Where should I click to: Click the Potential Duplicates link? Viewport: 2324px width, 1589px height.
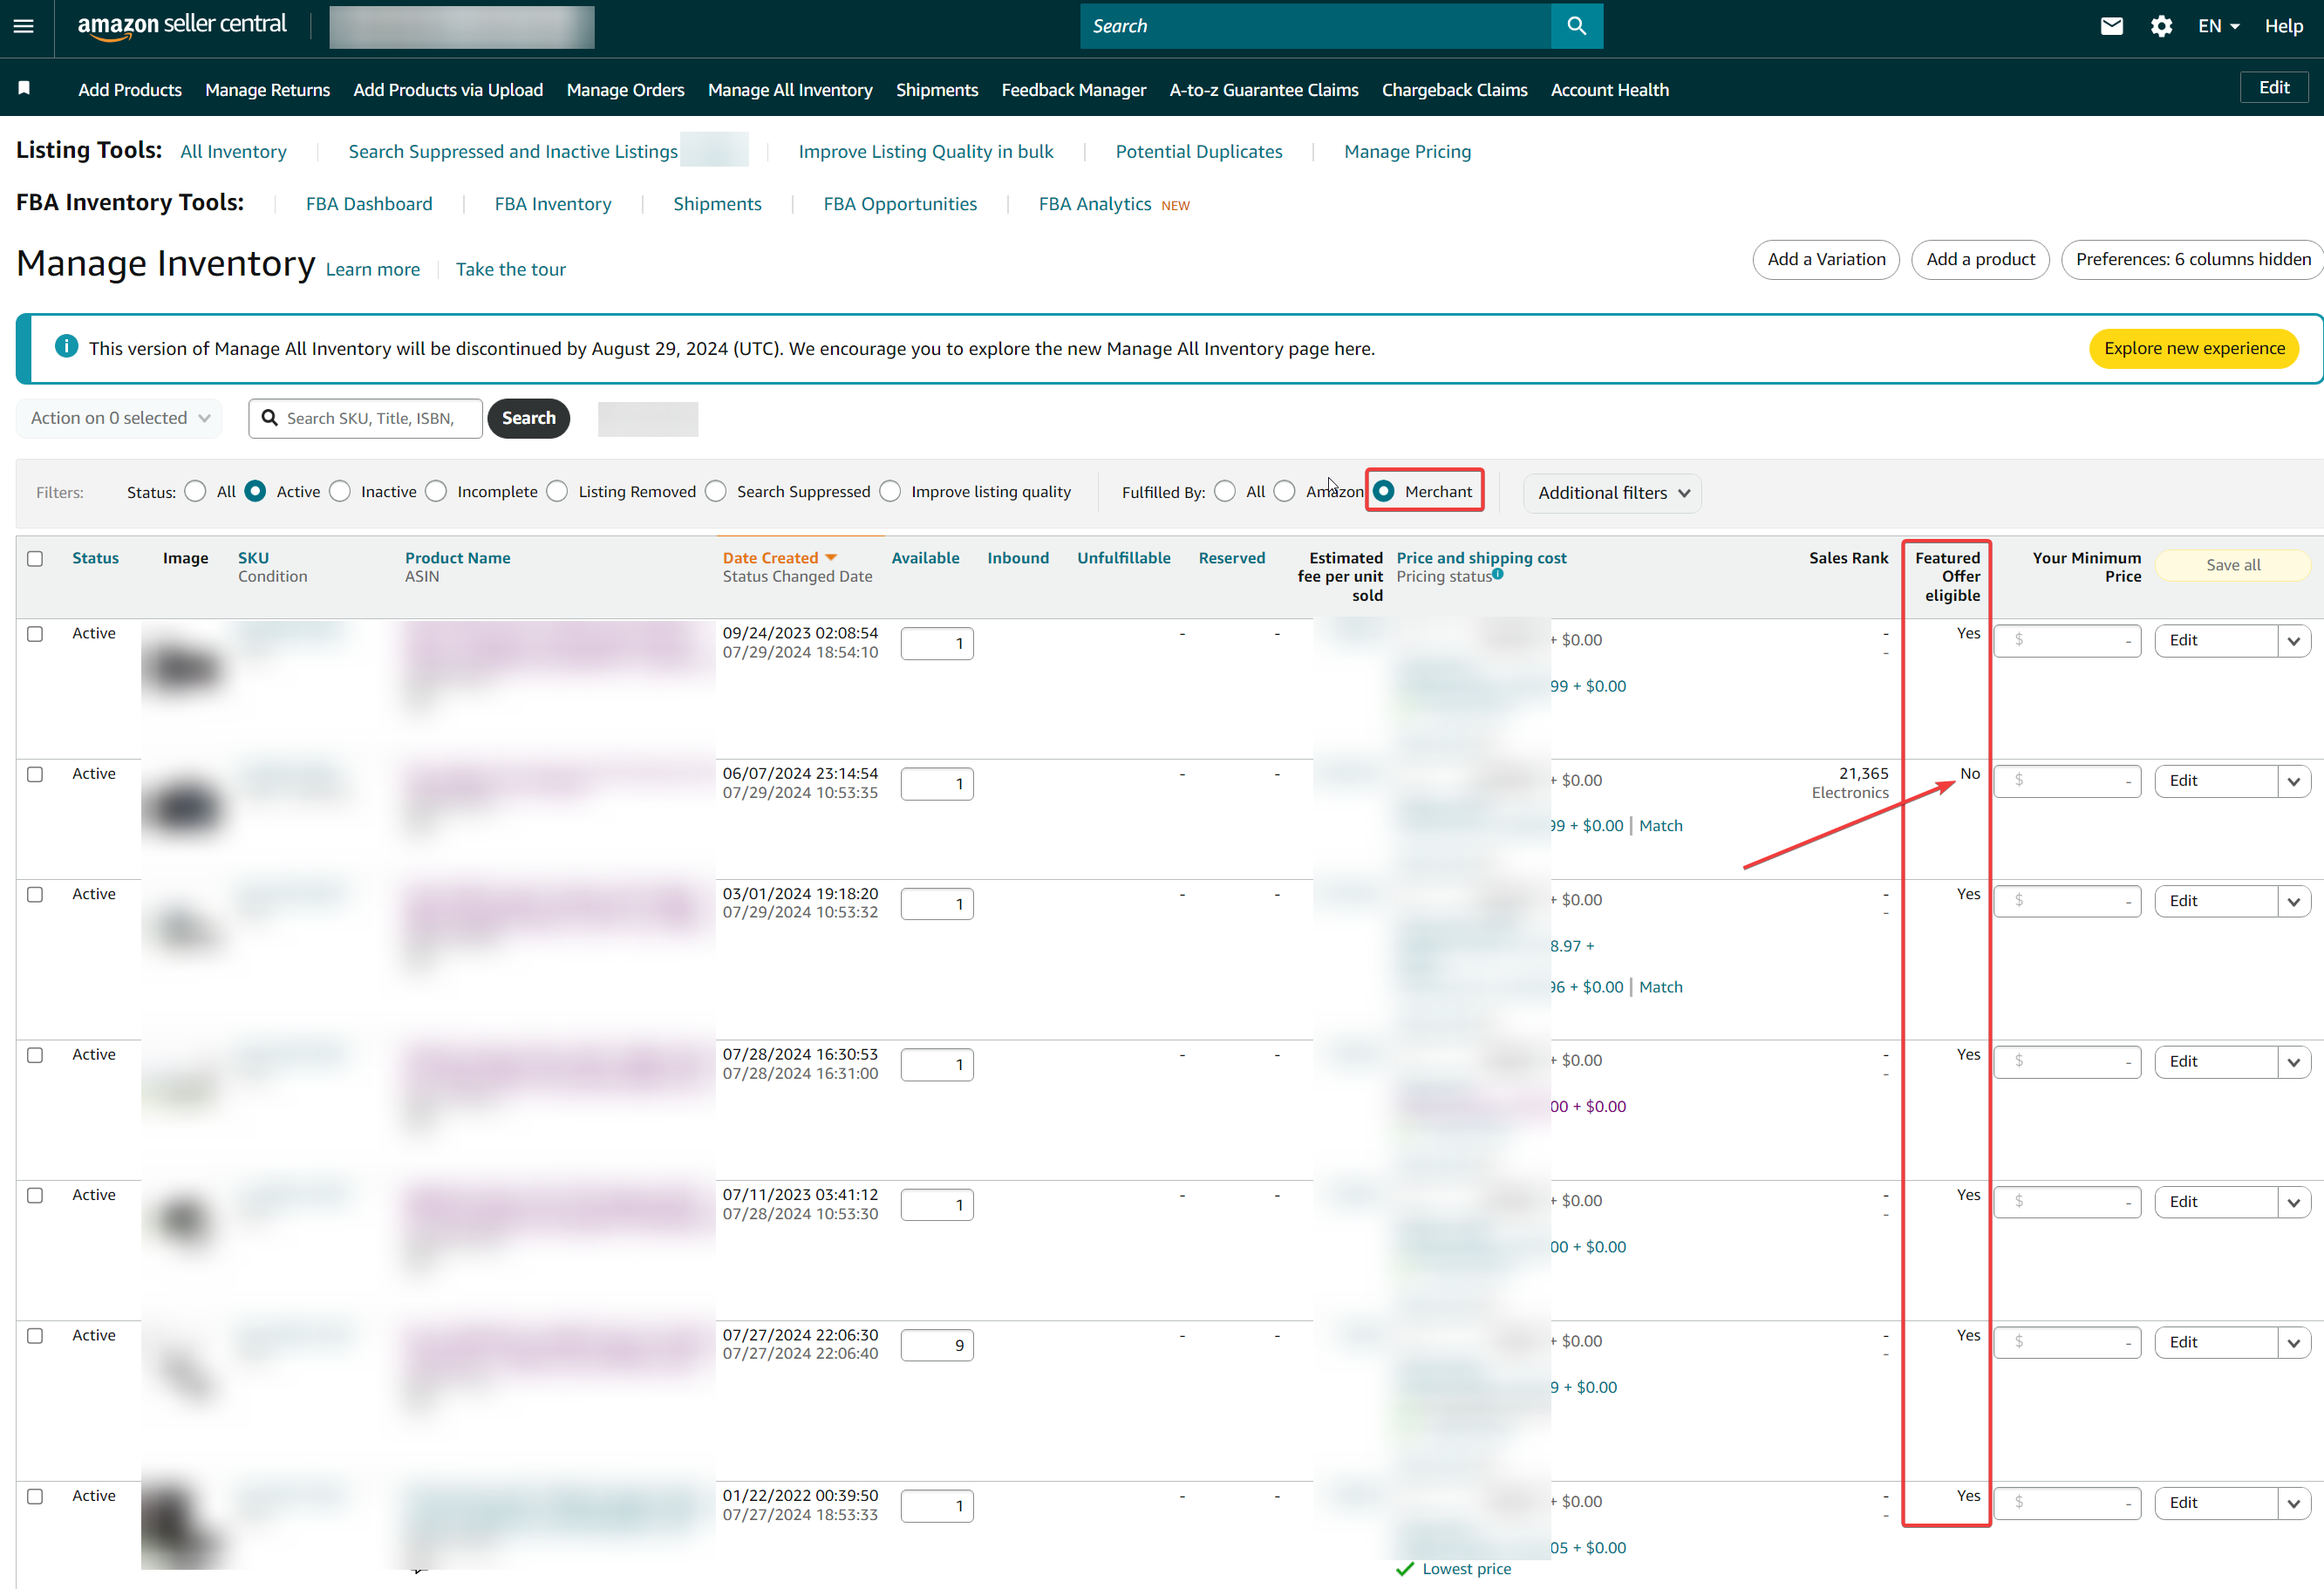point(1198,151)
